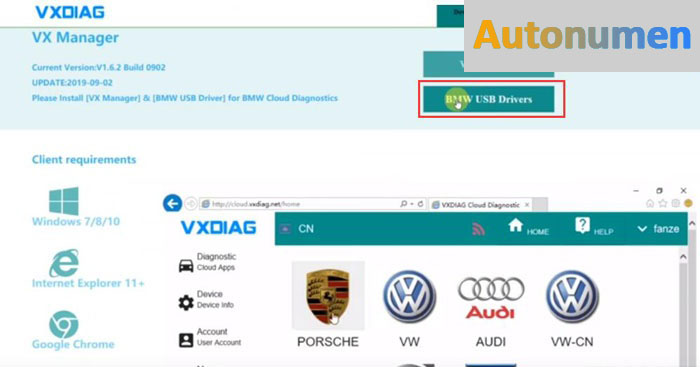The image size is (700, 367).
Task: Click the smiley feedback icon in browser
Action: [688, 204]
